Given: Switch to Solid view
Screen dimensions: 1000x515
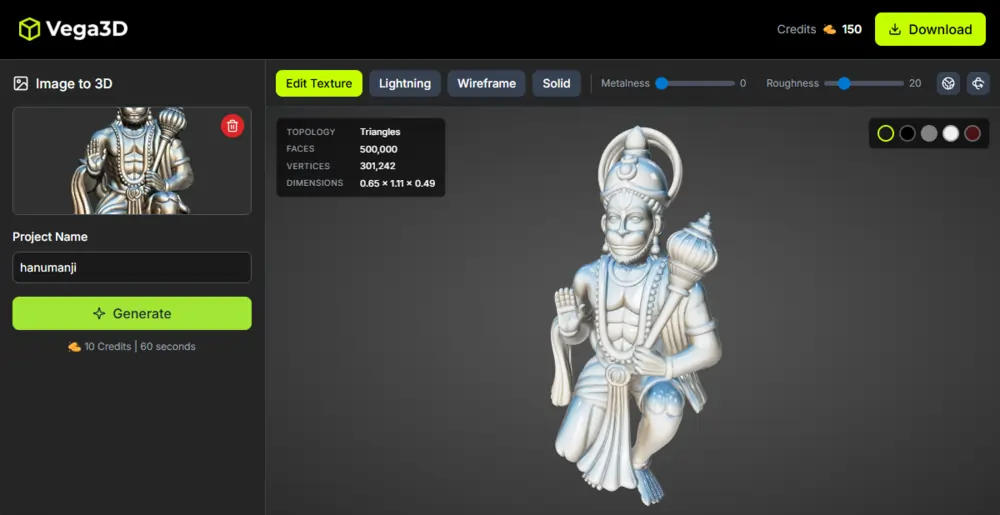Looking at the screenshot, I should coord(557,83).
